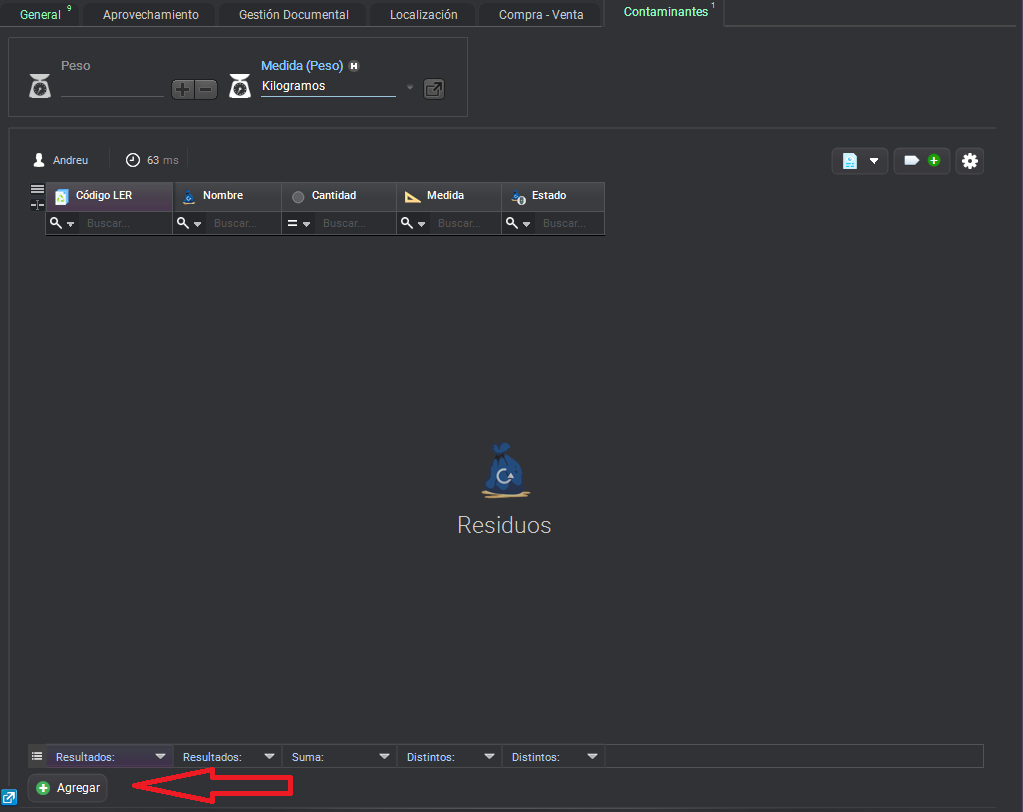Open the Suma footer dropdown

[384, 757]
